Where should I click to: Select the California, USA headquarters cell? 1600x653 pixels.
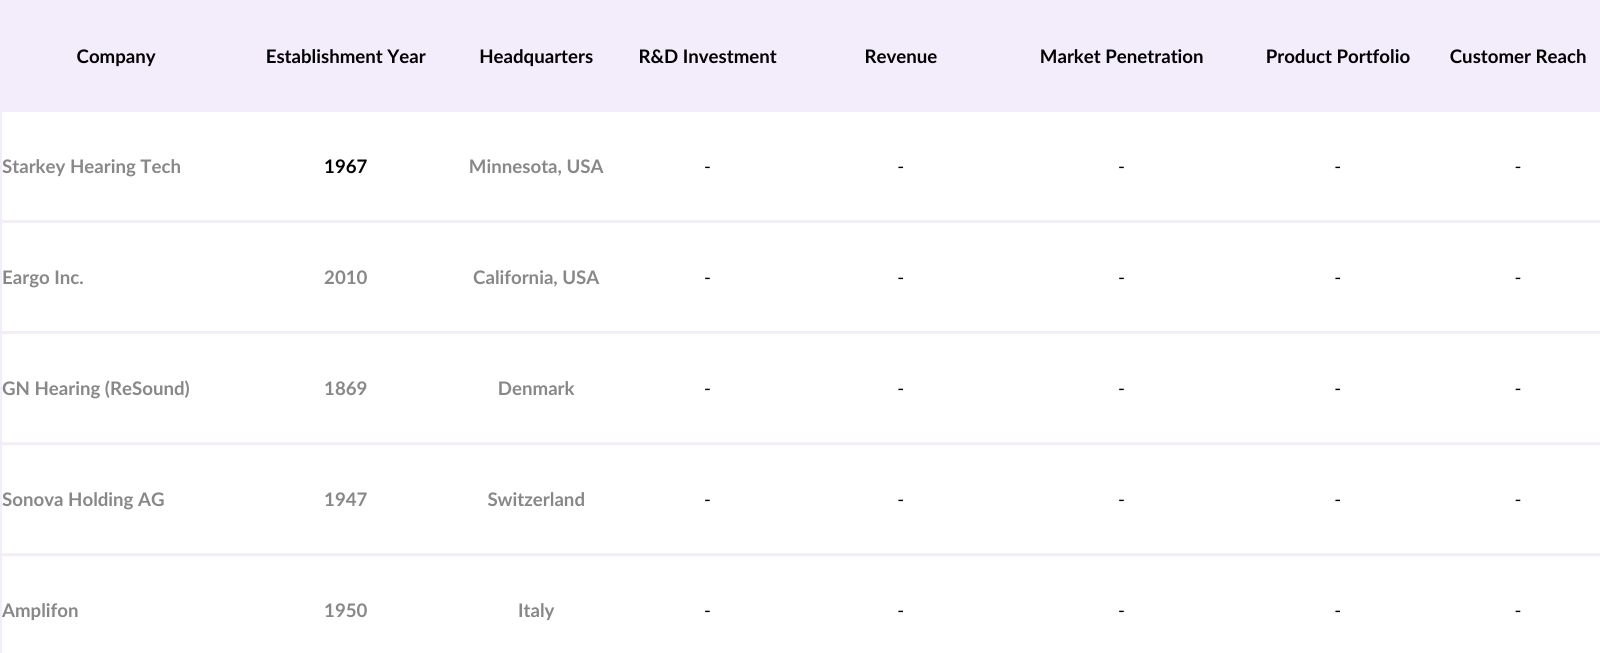pyautogui.click(x=536, y=277)
